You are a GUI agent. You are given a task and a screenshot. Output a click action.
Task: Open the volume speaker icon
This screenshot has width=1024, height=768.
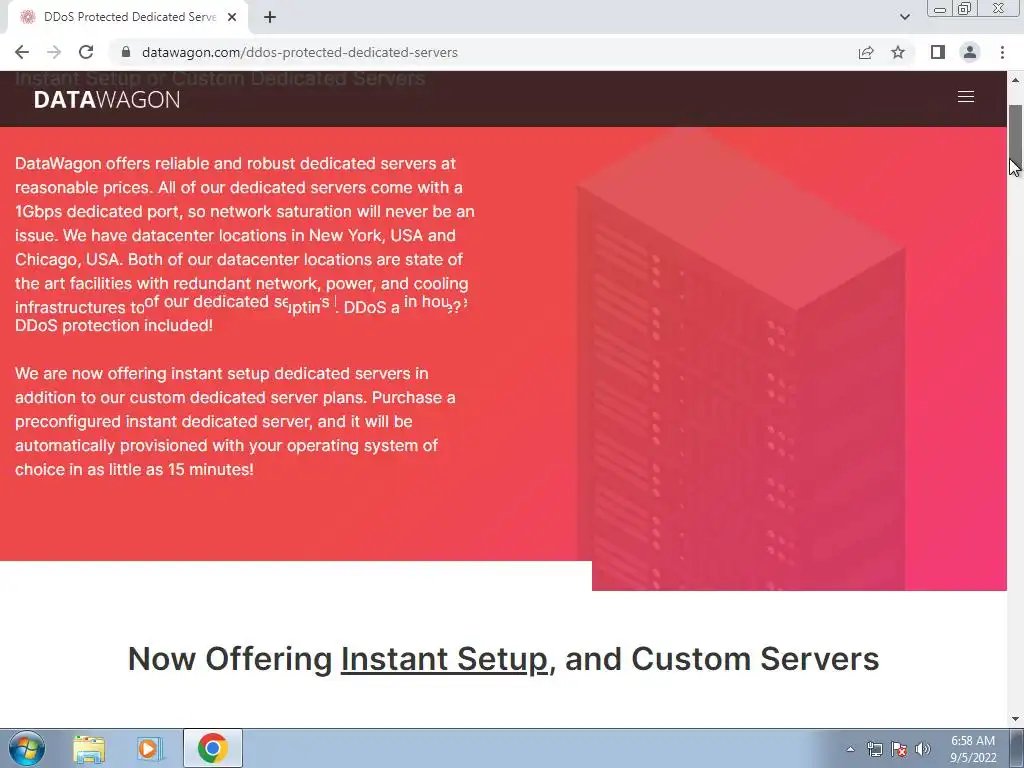922,749
